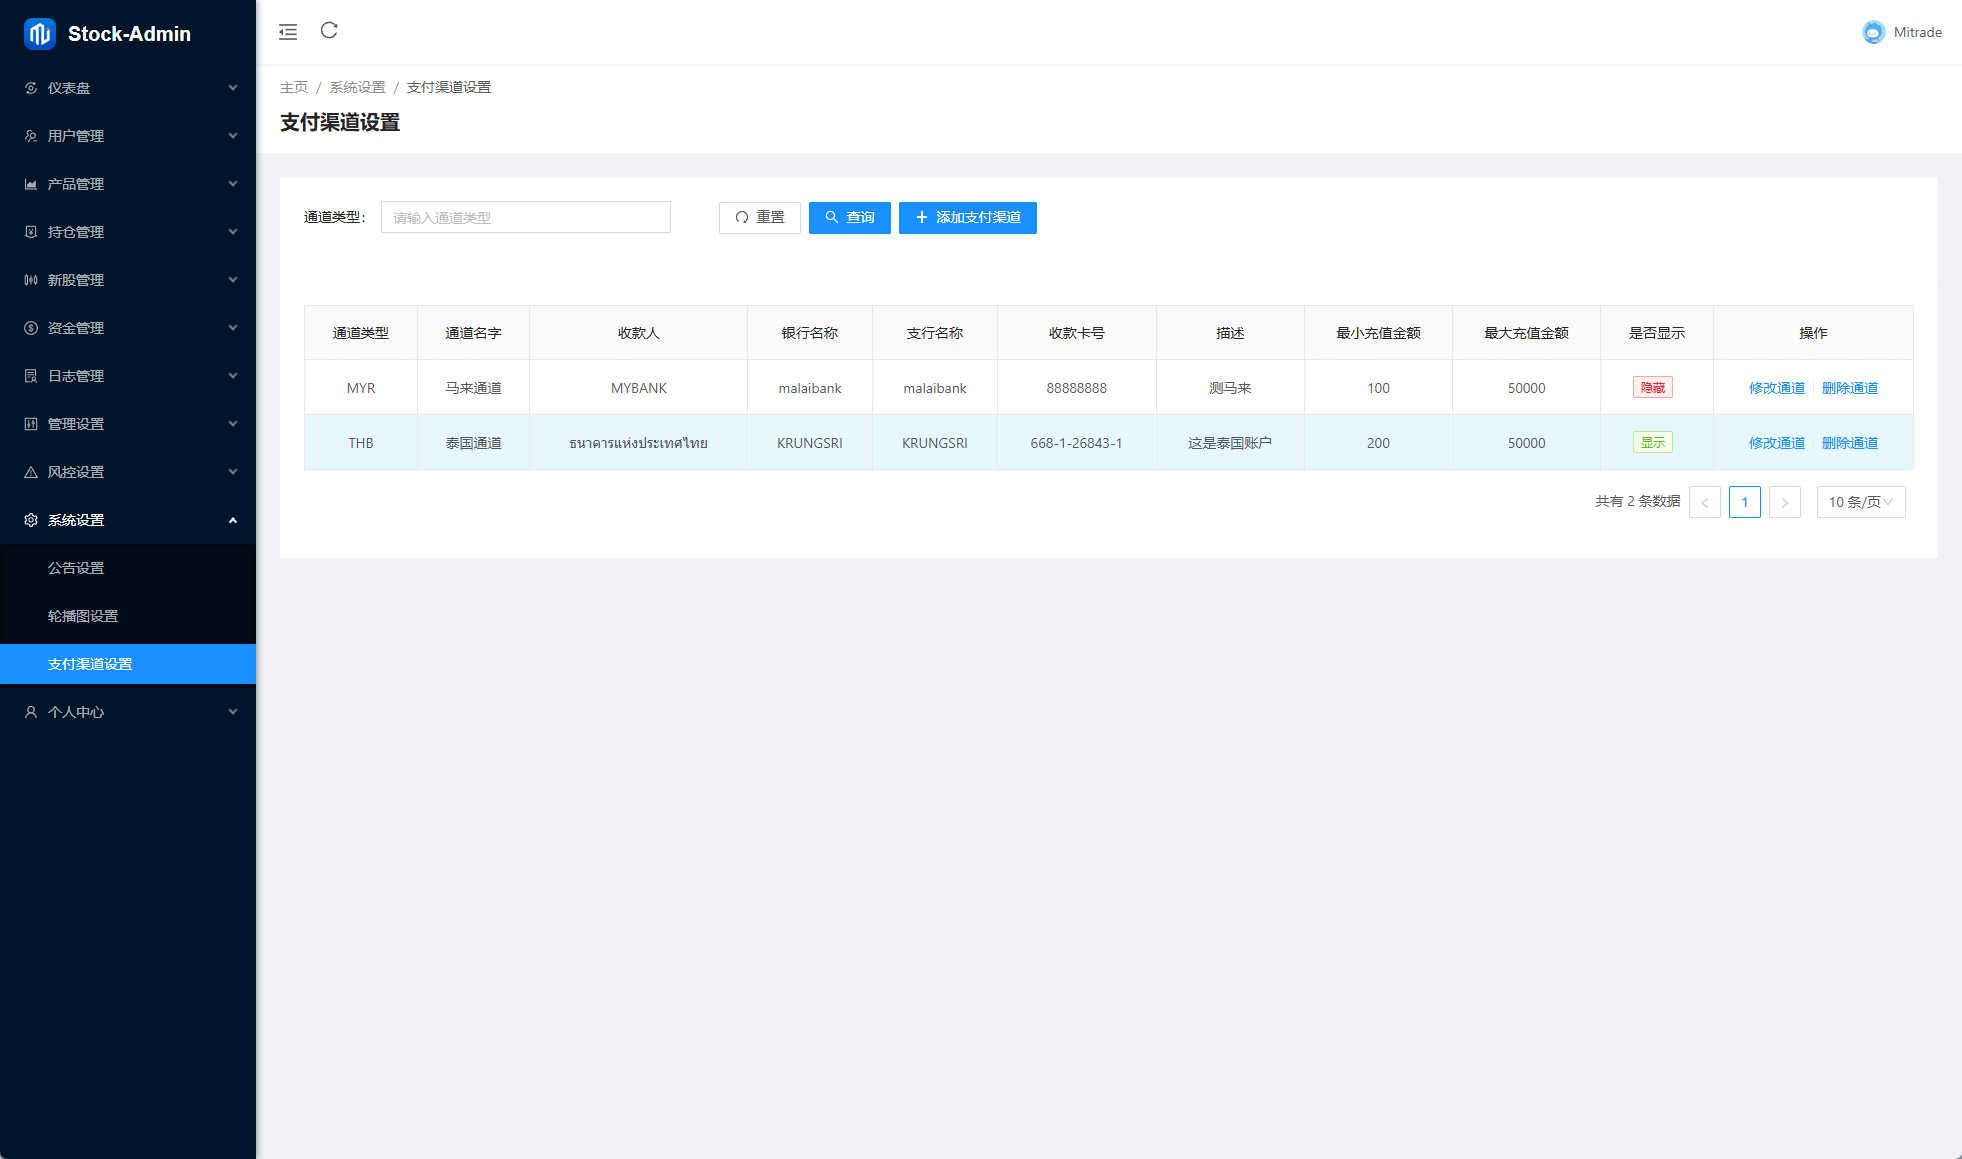
Task: Open the 仪表盘 dashboard menu icon
Action: (x=31, y=88)
